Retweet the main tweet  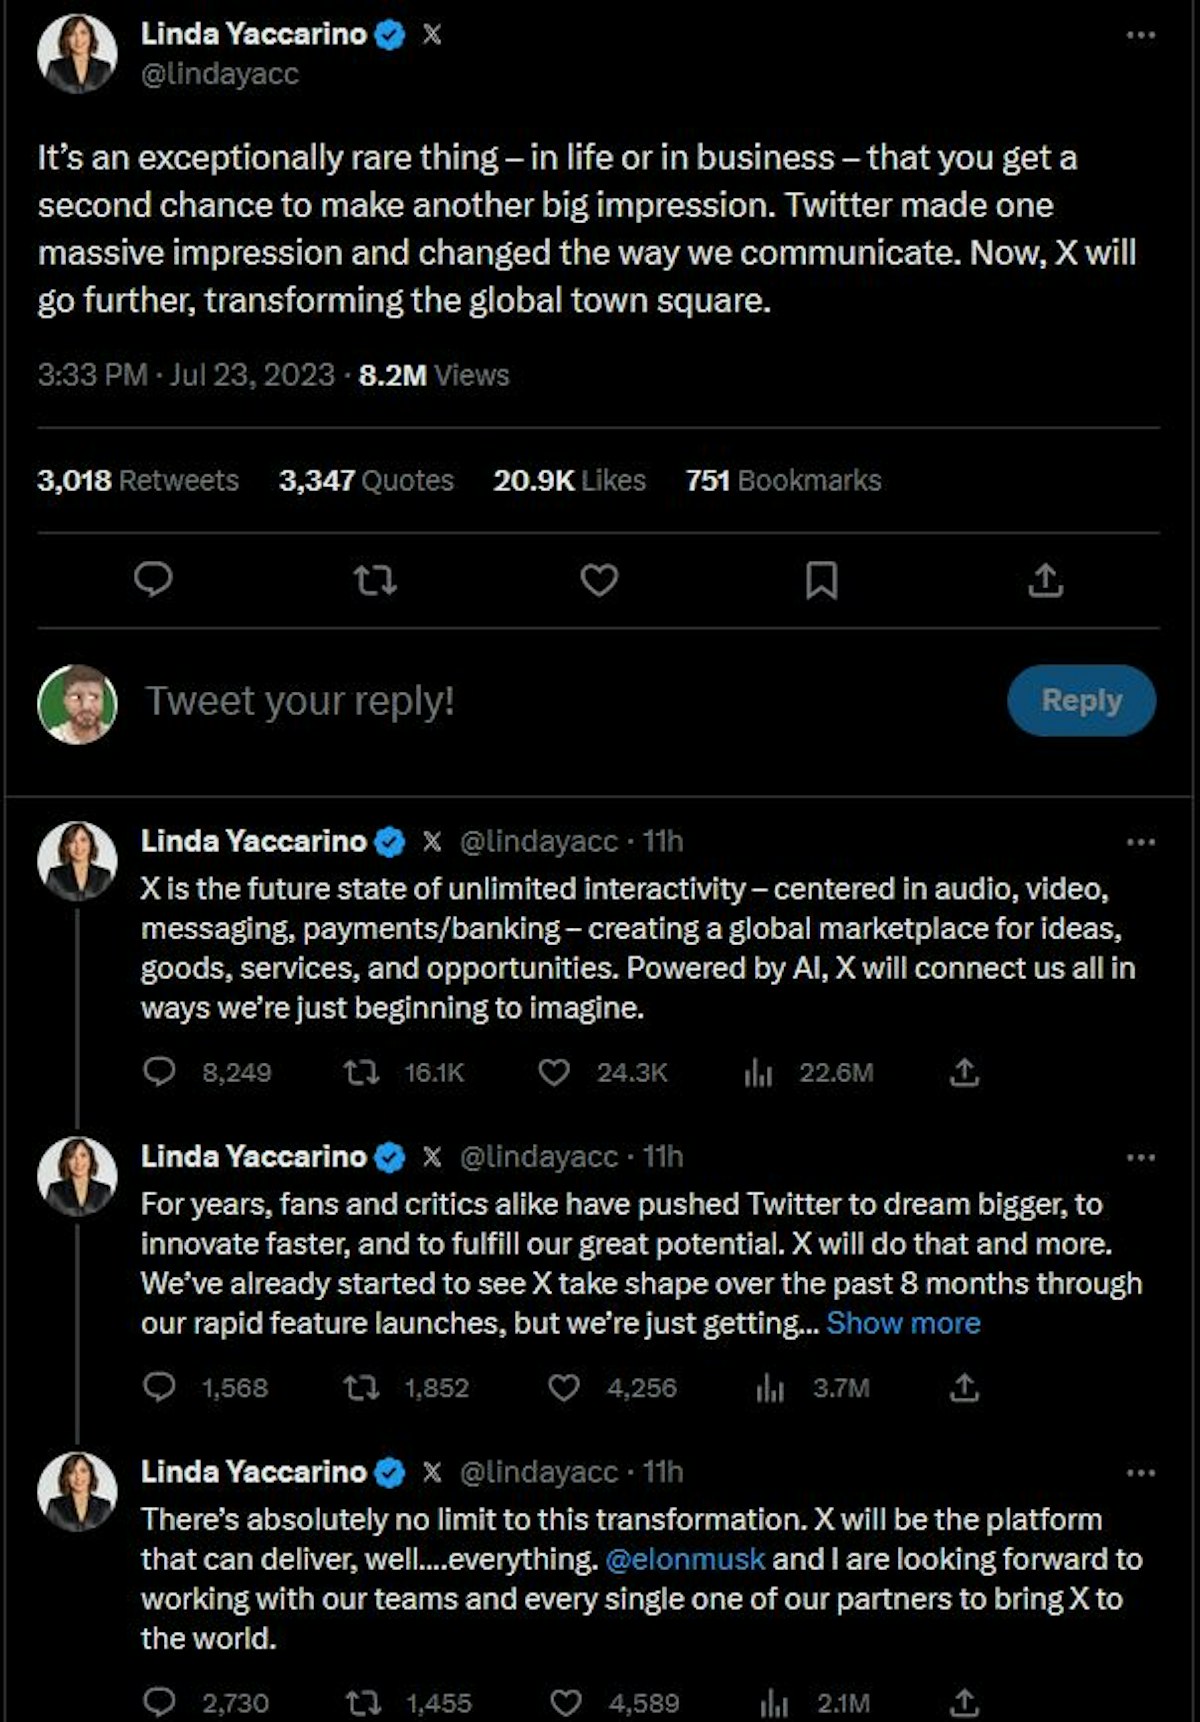point(376,580)
